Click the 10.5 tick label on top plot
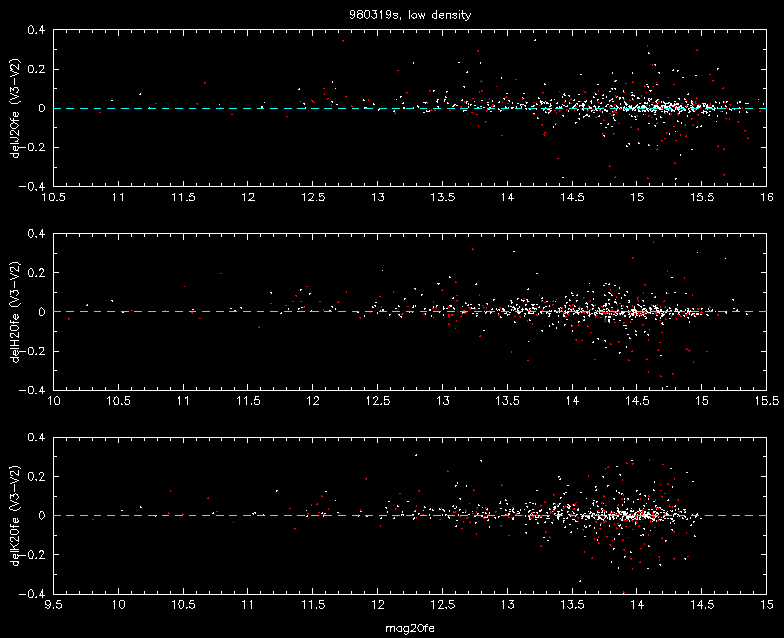Screen dimensions: 784x638 (x=53, y=198)
